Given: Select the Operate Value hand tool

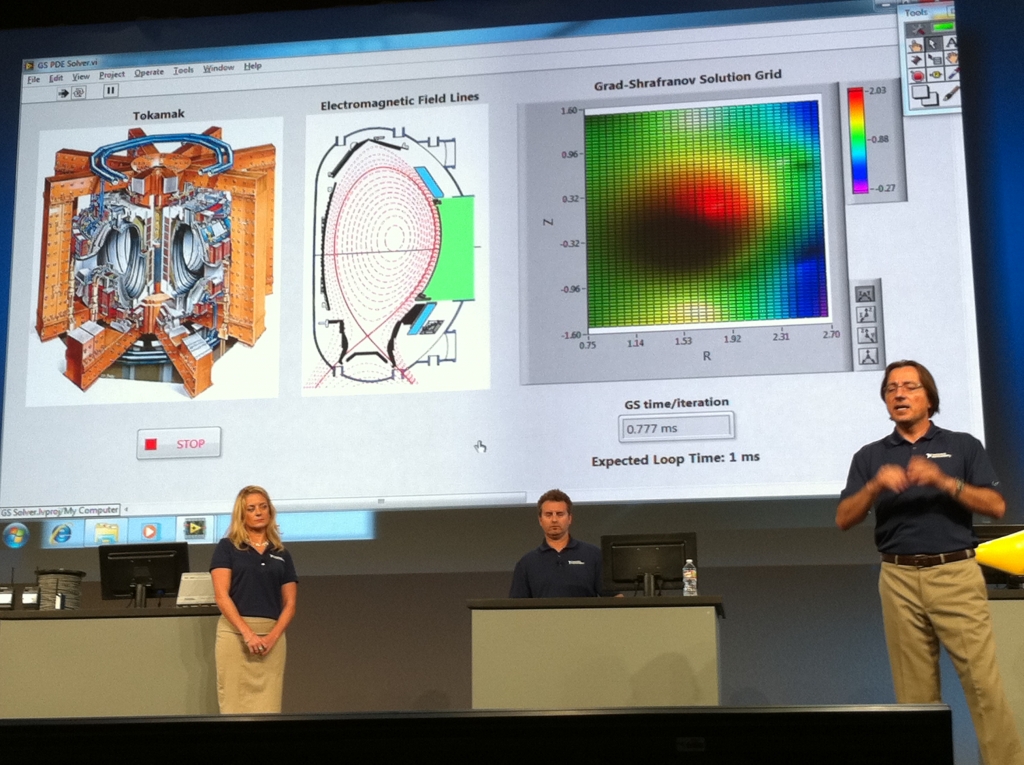Looking at the screenshot, I should (915, 45).
